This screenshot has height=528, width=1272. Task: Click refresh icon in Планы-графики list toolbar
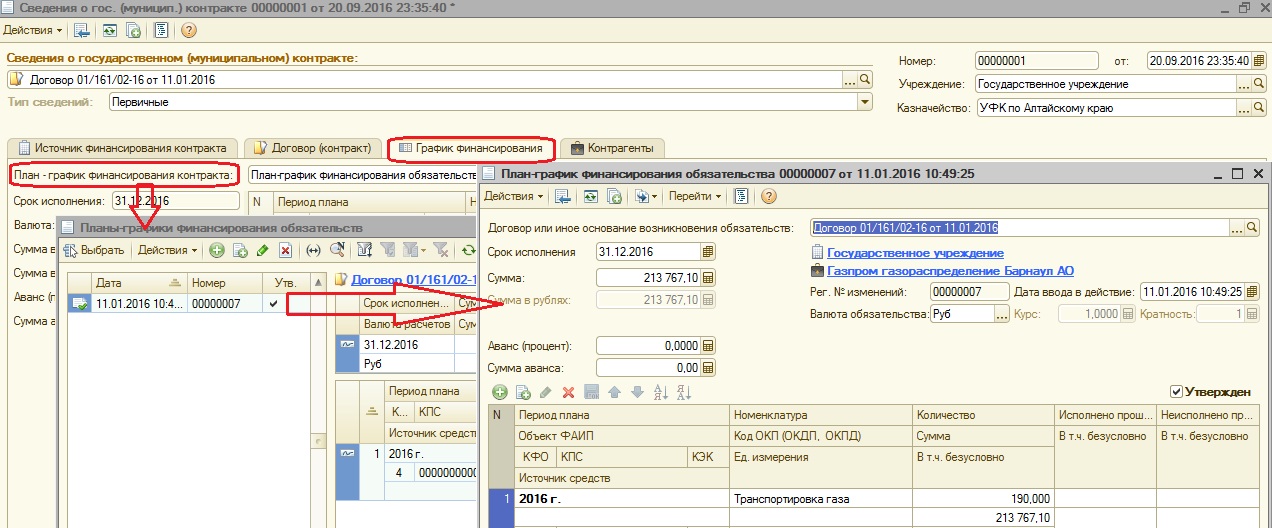(466, 250)
